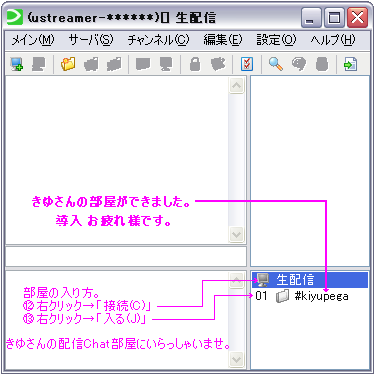
Task: Click the disabled disconnect server icon
Action: [38, 64]
